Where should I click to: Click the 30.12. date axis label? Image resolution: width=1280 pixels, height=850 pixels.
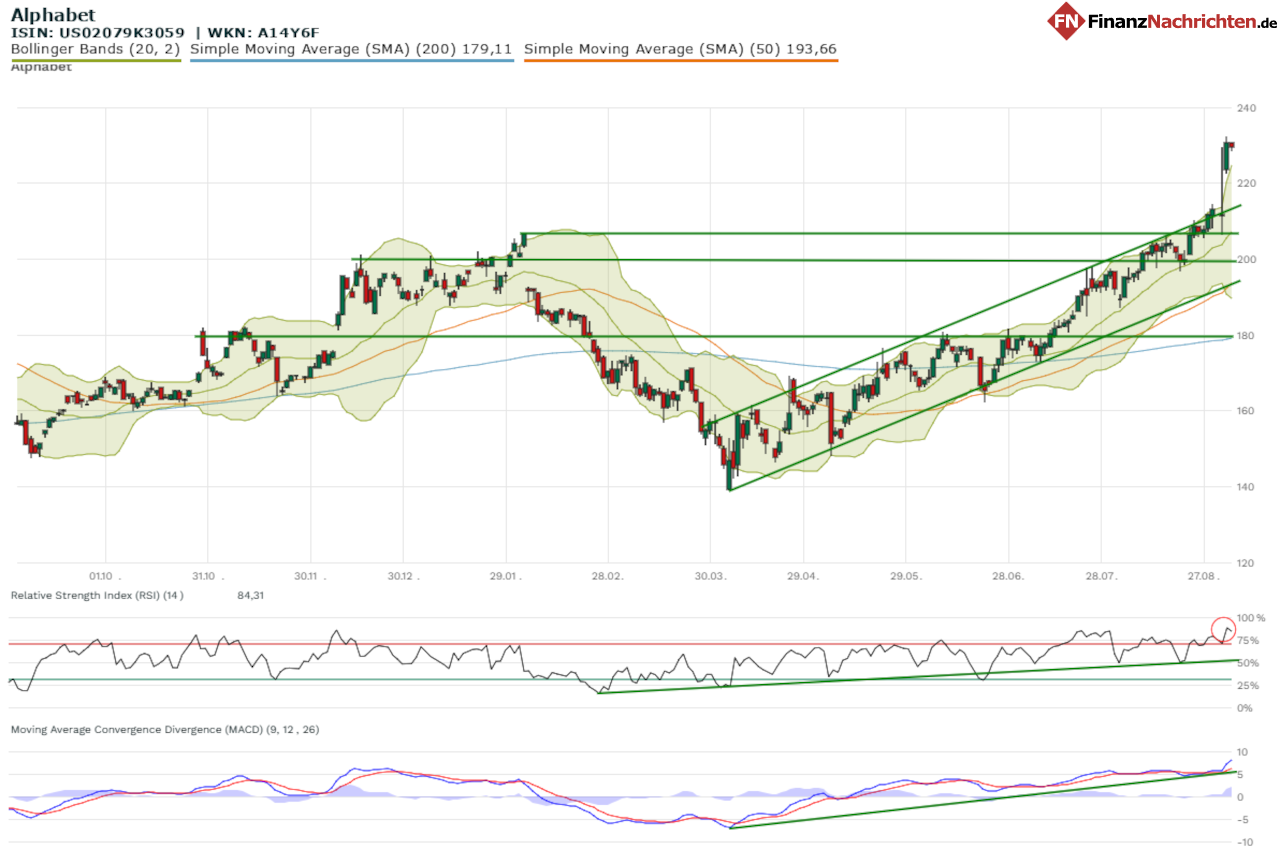(x=402, y=576)
